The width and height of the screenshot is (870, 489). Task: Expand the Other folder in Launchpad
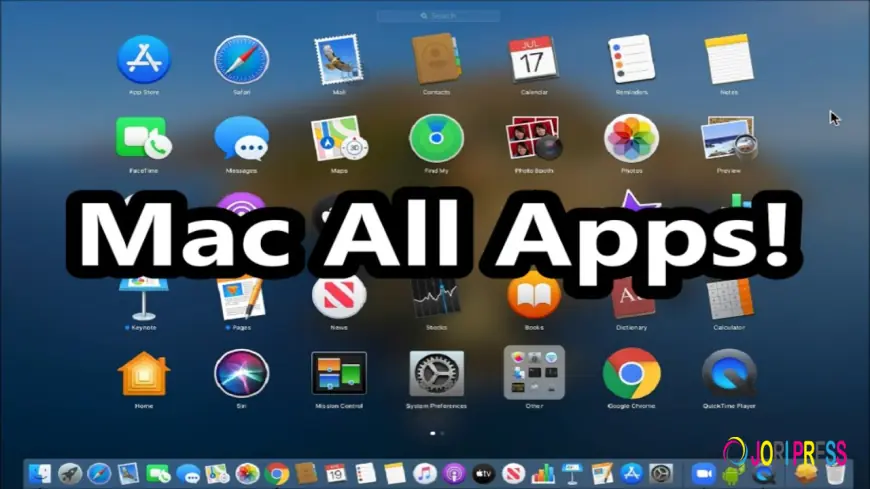coord(534,372)
